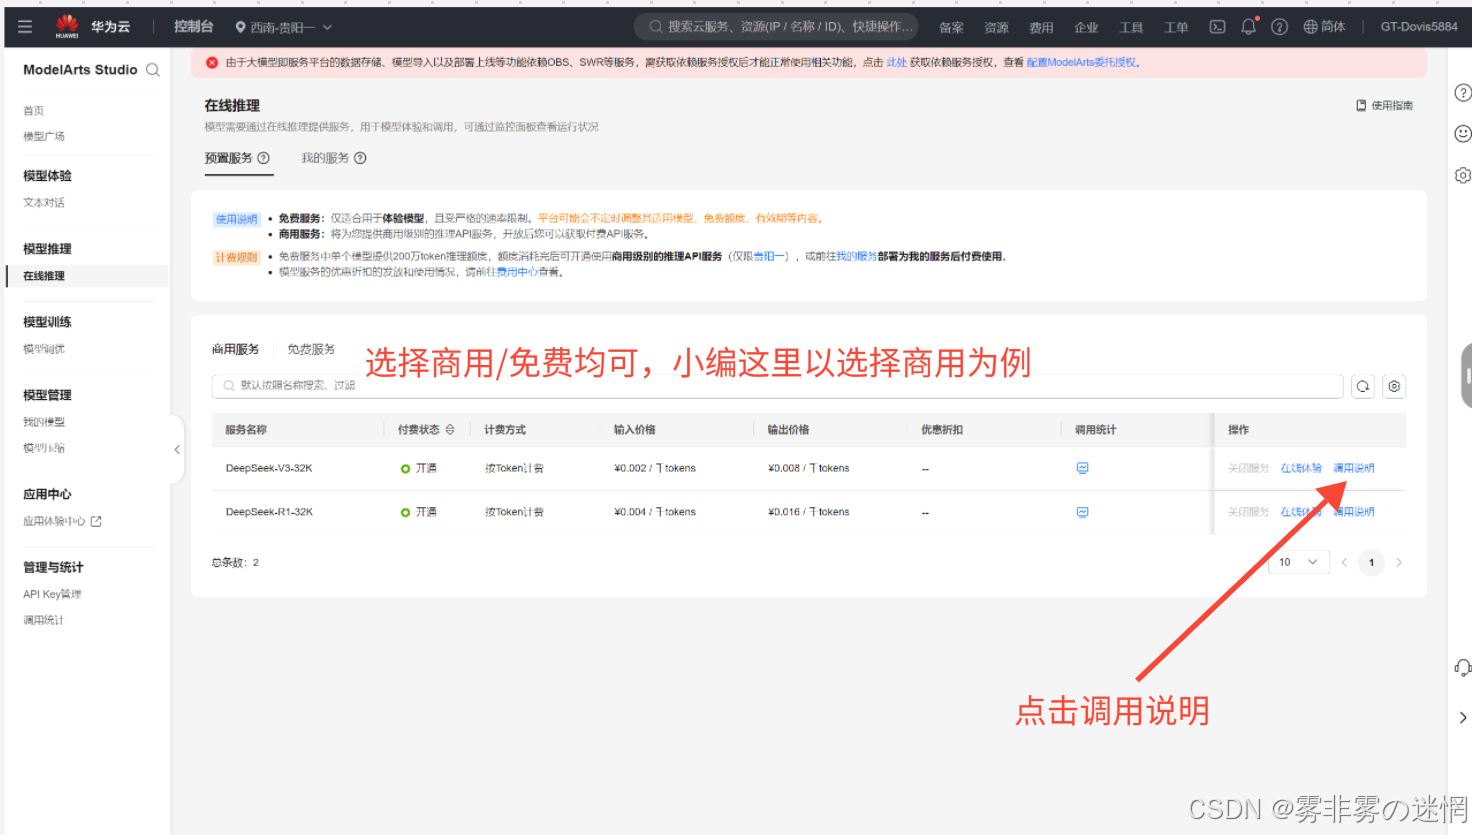This screenshot has height=835, width=1472.
Task: Click the top cloud service search box
Action: coord(777,27)
